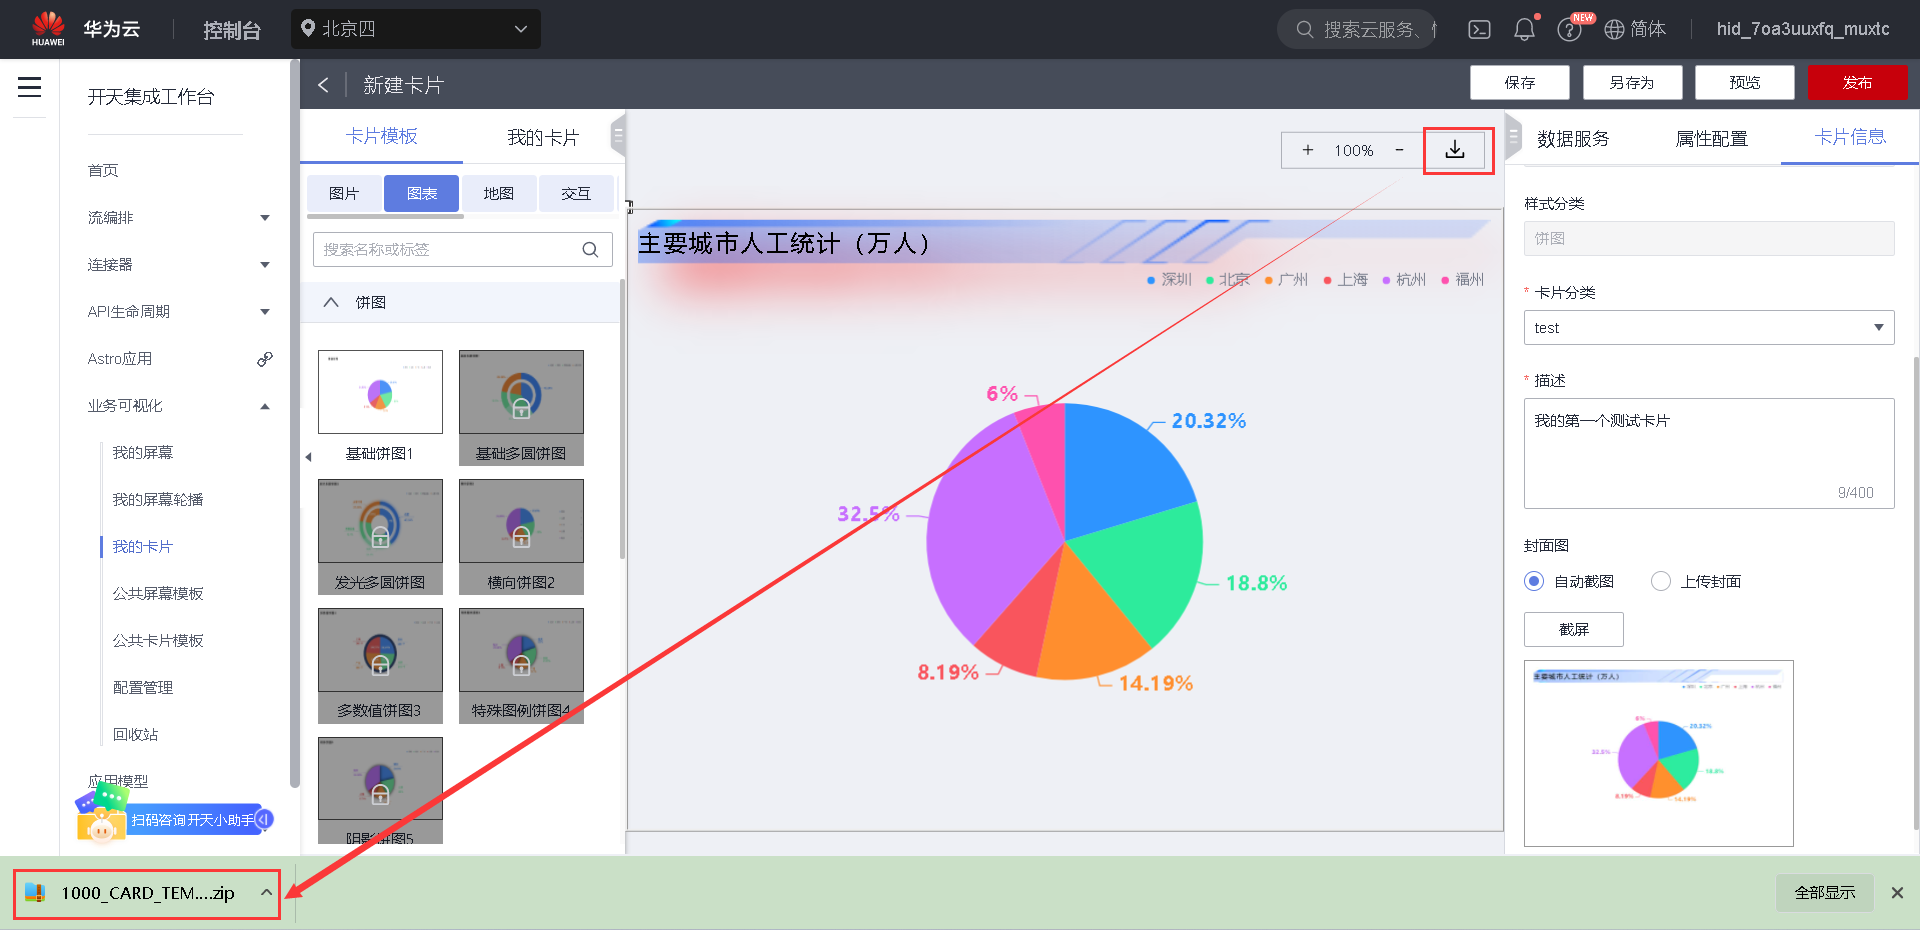Viewport: 1920px width, 930px height.
Task: Toggle 深圳 legend item
Action: (1169, 280)
